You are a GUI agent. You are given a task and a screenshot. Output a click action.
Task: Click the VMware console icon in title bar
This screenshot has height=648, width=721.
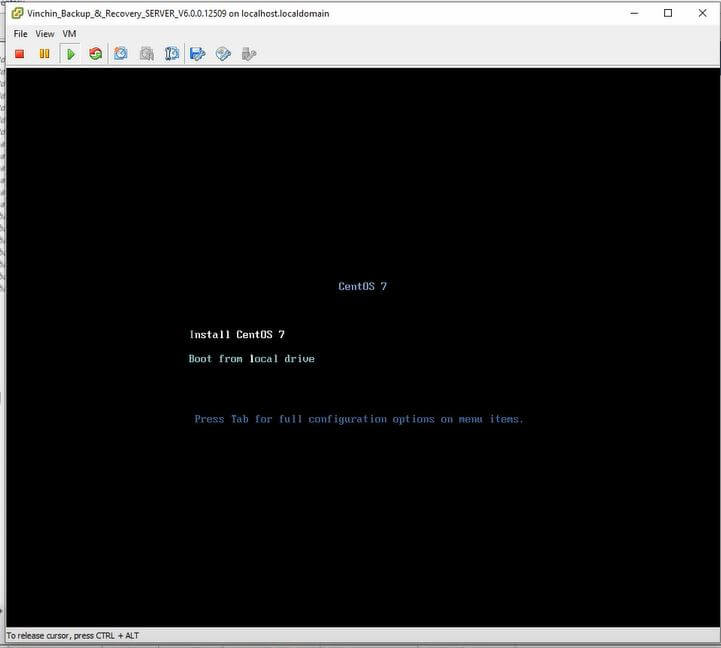click(17, 13)
